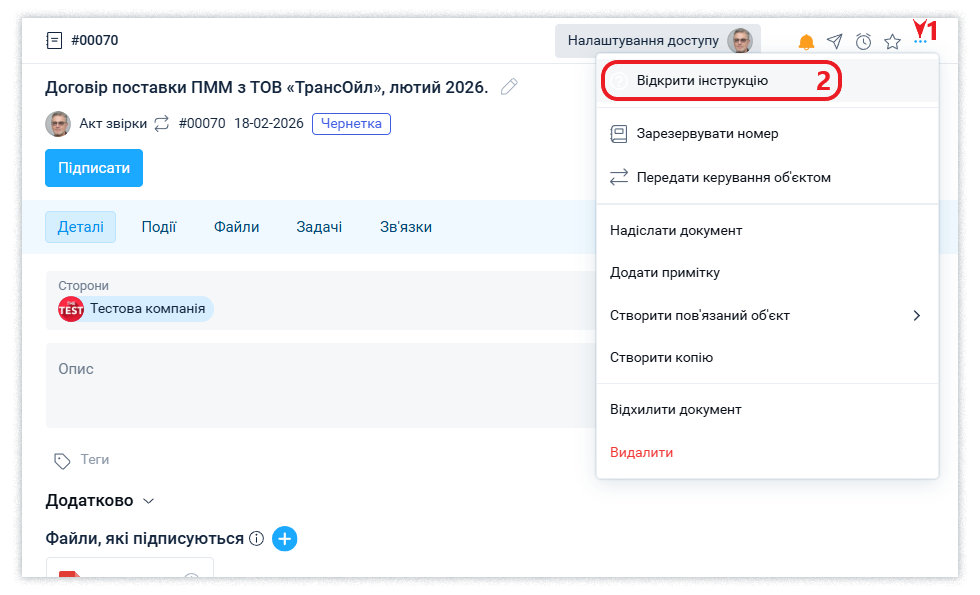Choose Зарезервувати номер from menu

tap(707, 133)
